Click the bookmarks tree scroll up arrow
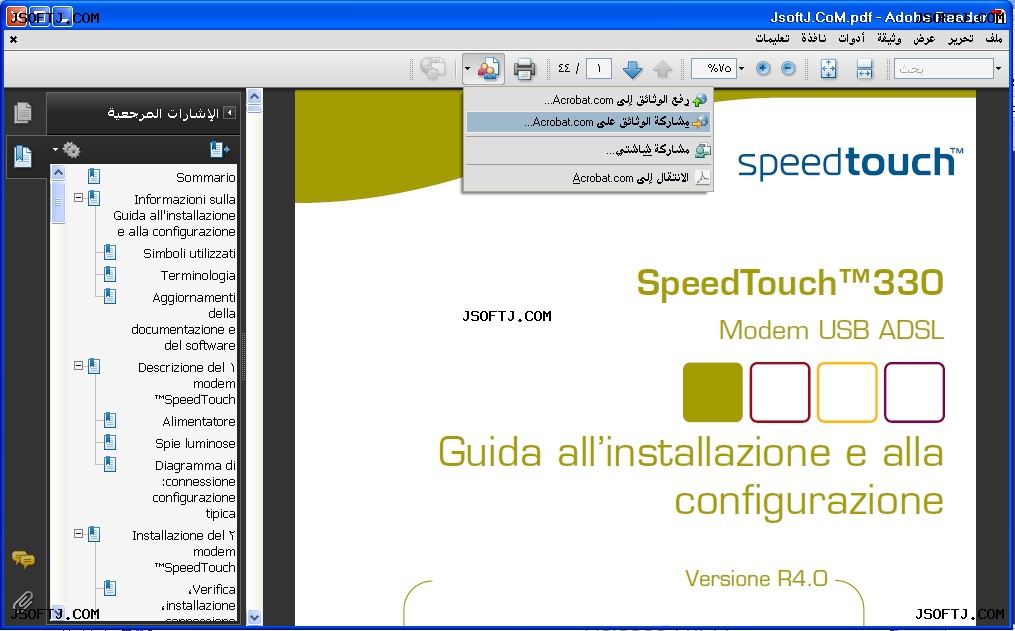The width and height of the screenshot is (1015, 631). 58,172
